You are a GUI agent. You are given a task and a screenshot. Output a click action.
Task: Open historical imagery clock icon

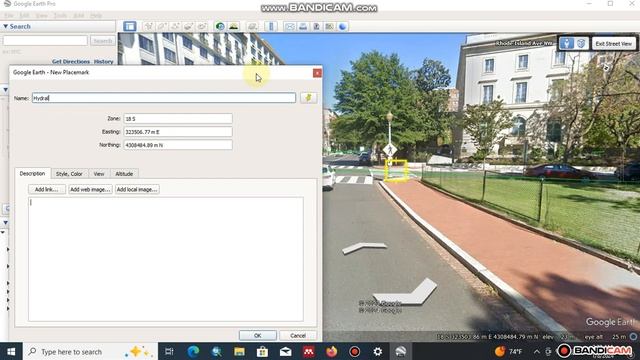click(x=220, y=27)
